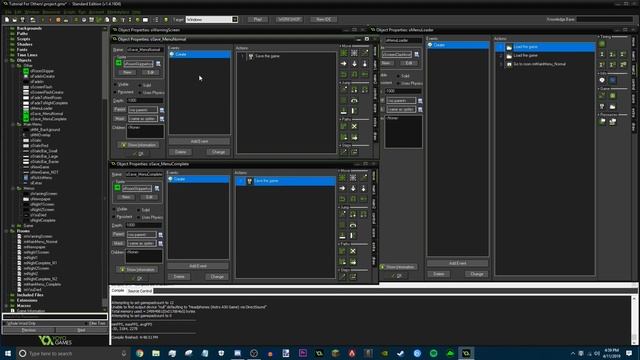
Task: Select oMenuLoader in resource tree
Action: tap(41, 109)
